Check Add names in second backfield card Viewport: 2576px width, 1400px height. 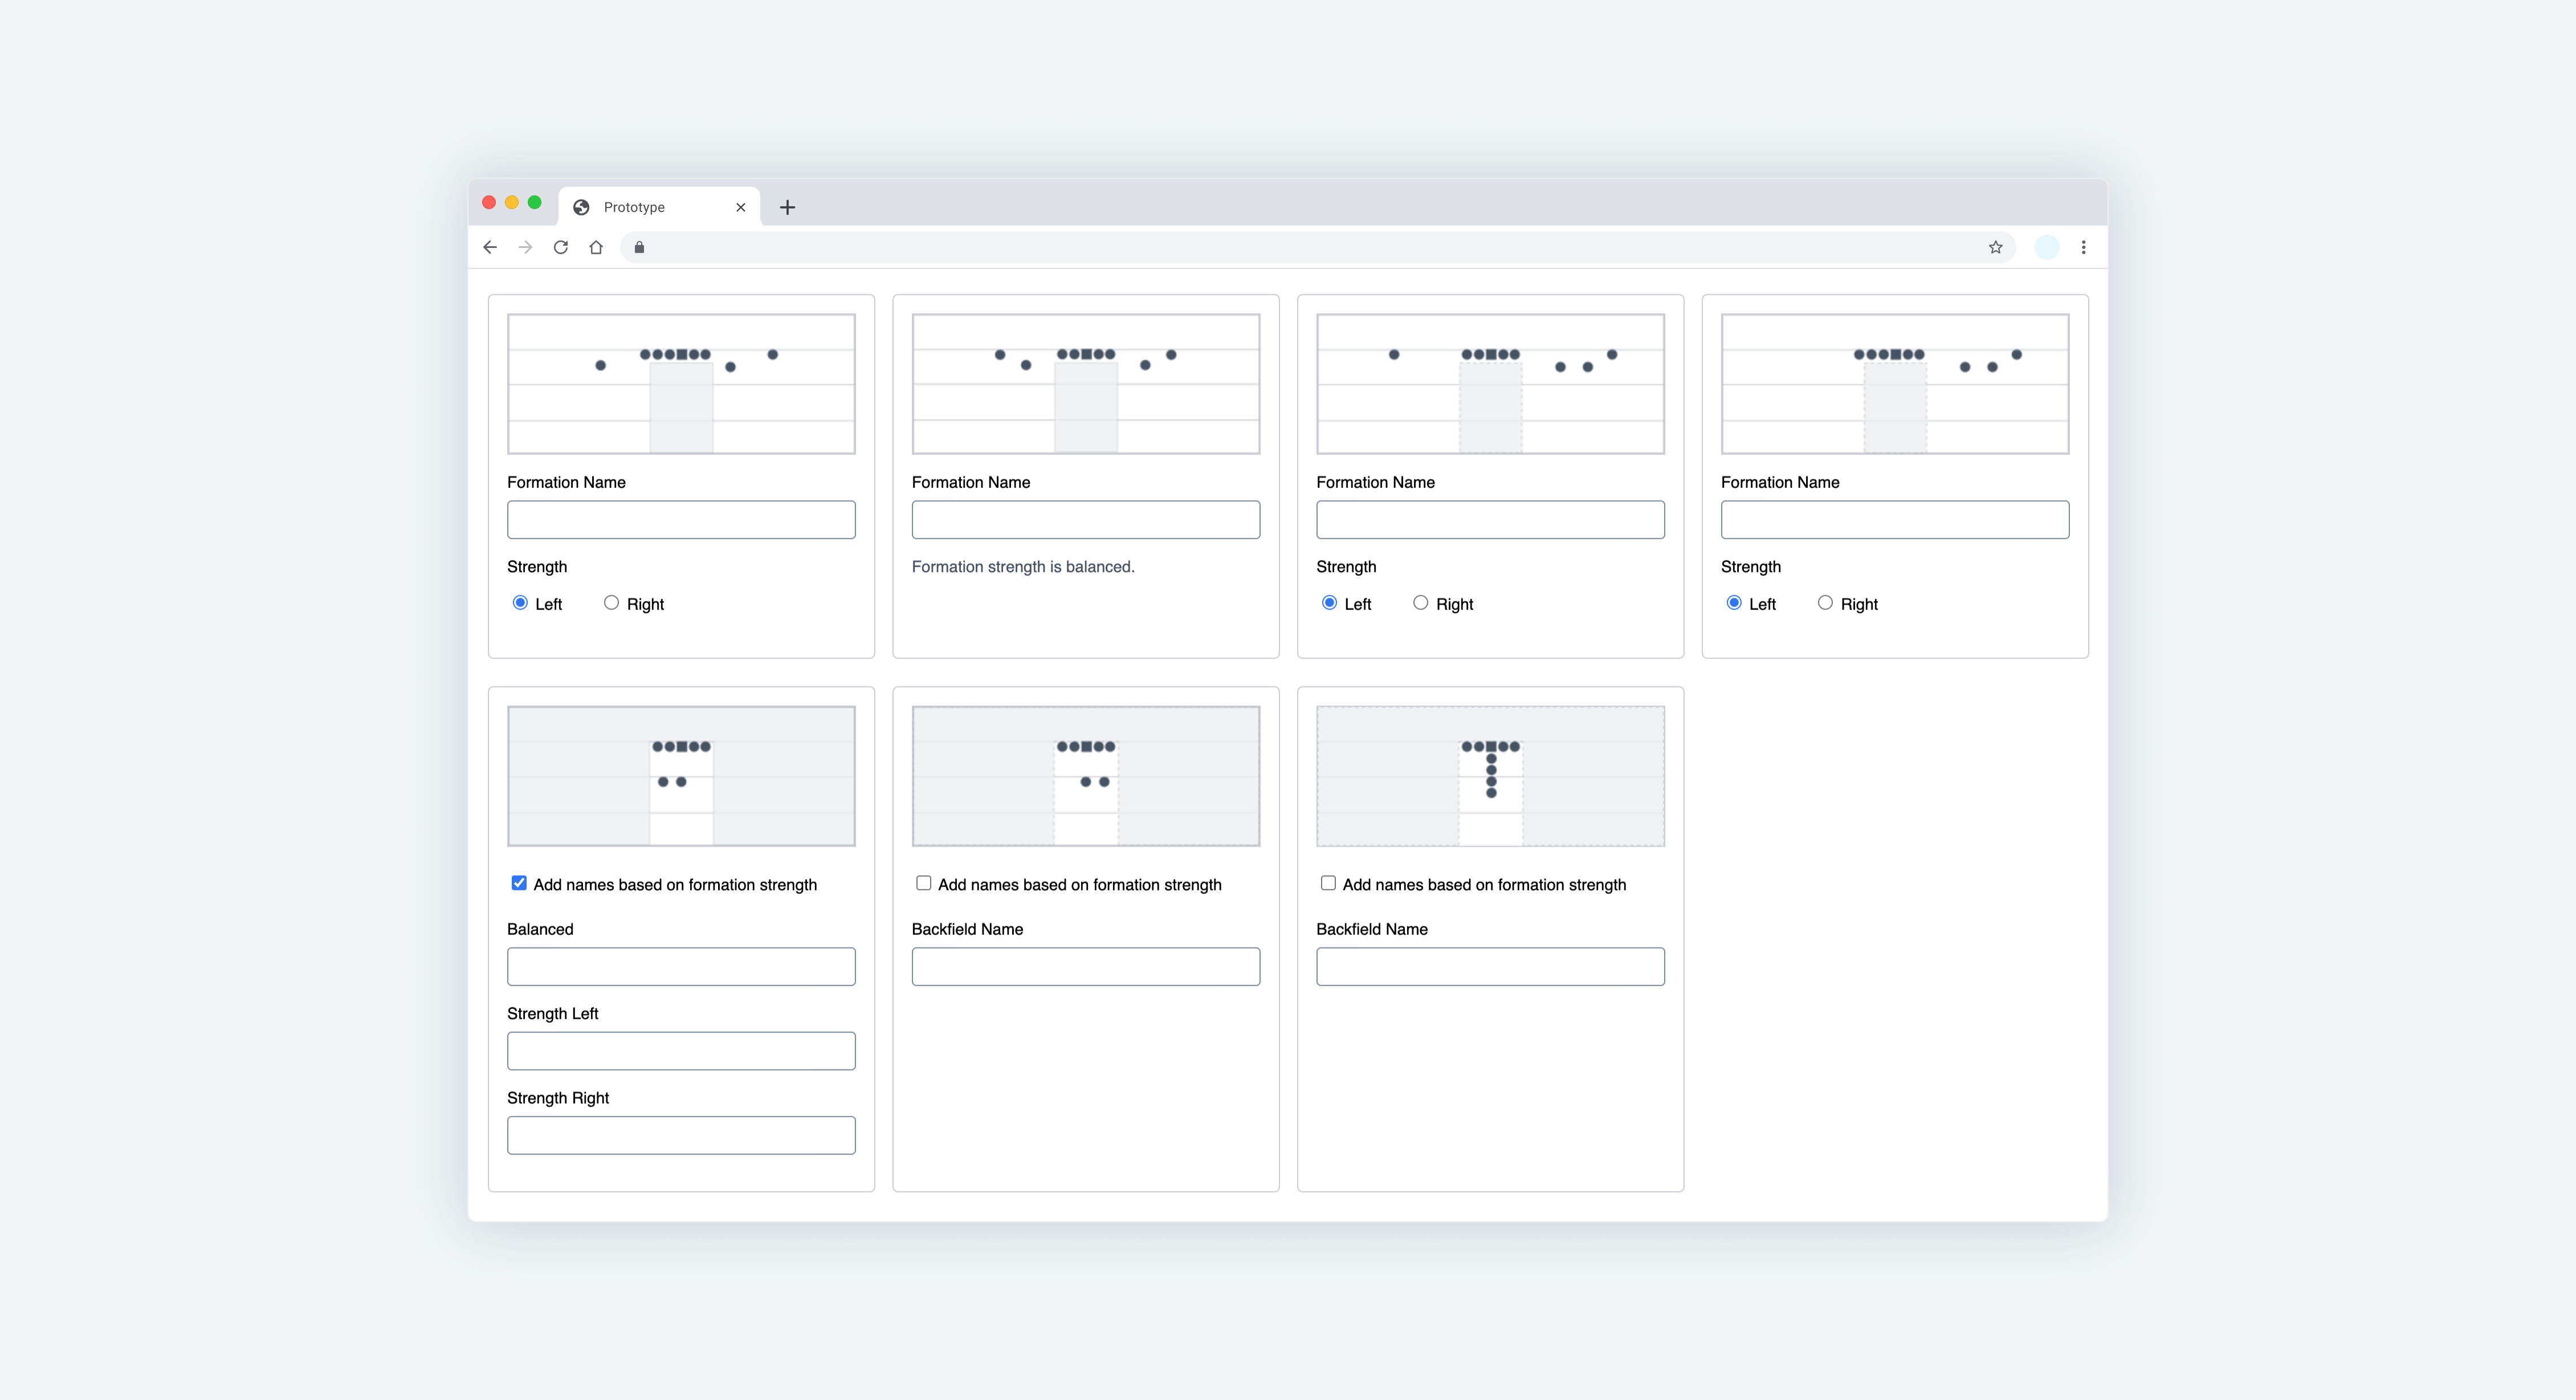tap(924, 883)
